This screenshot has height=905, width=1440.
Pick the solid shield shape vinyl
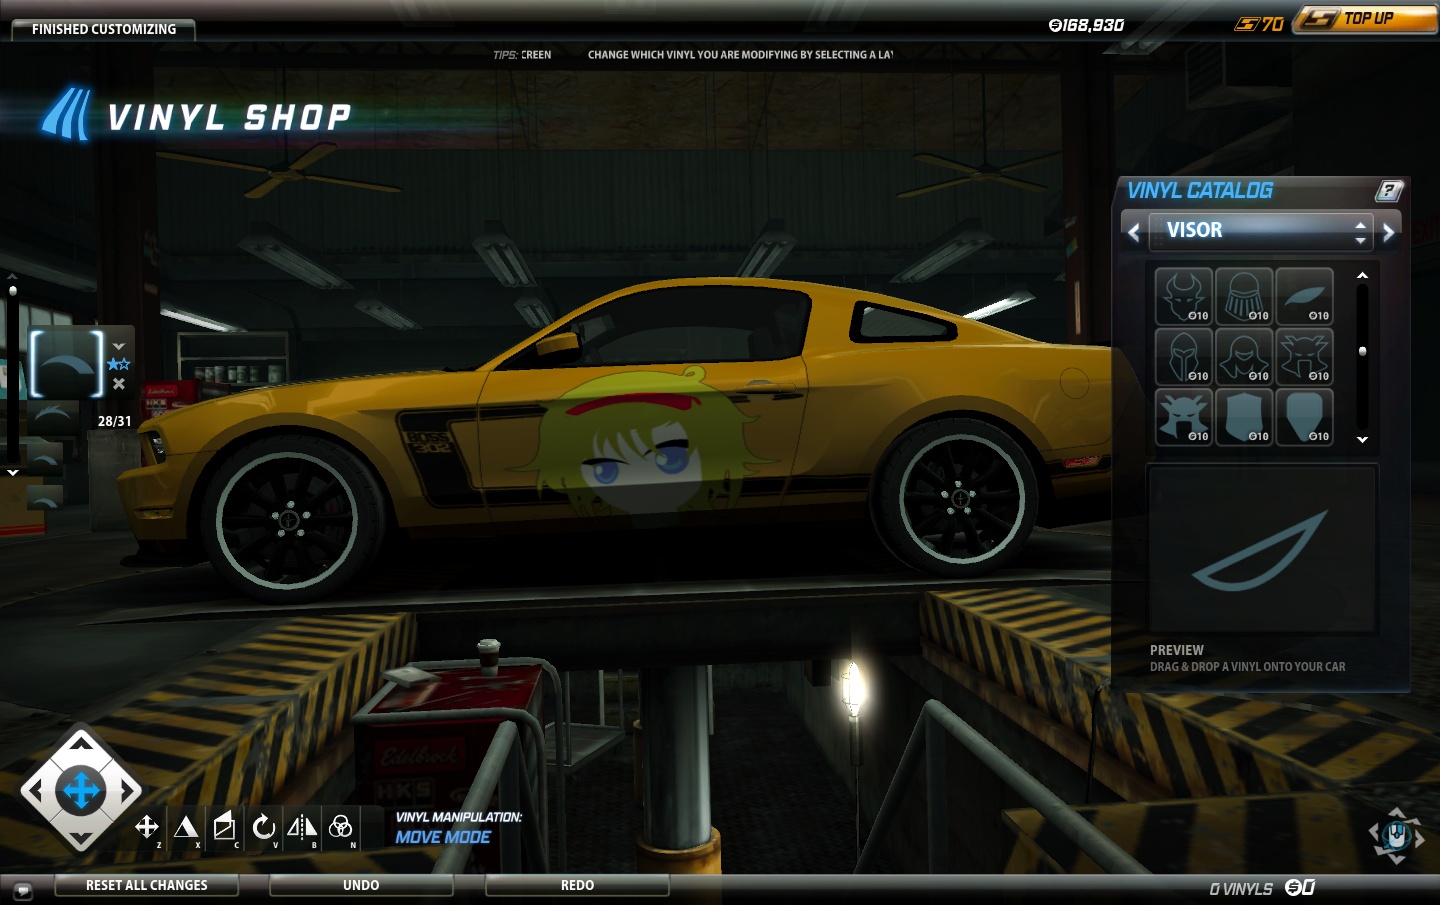[x=1244, y=417]
